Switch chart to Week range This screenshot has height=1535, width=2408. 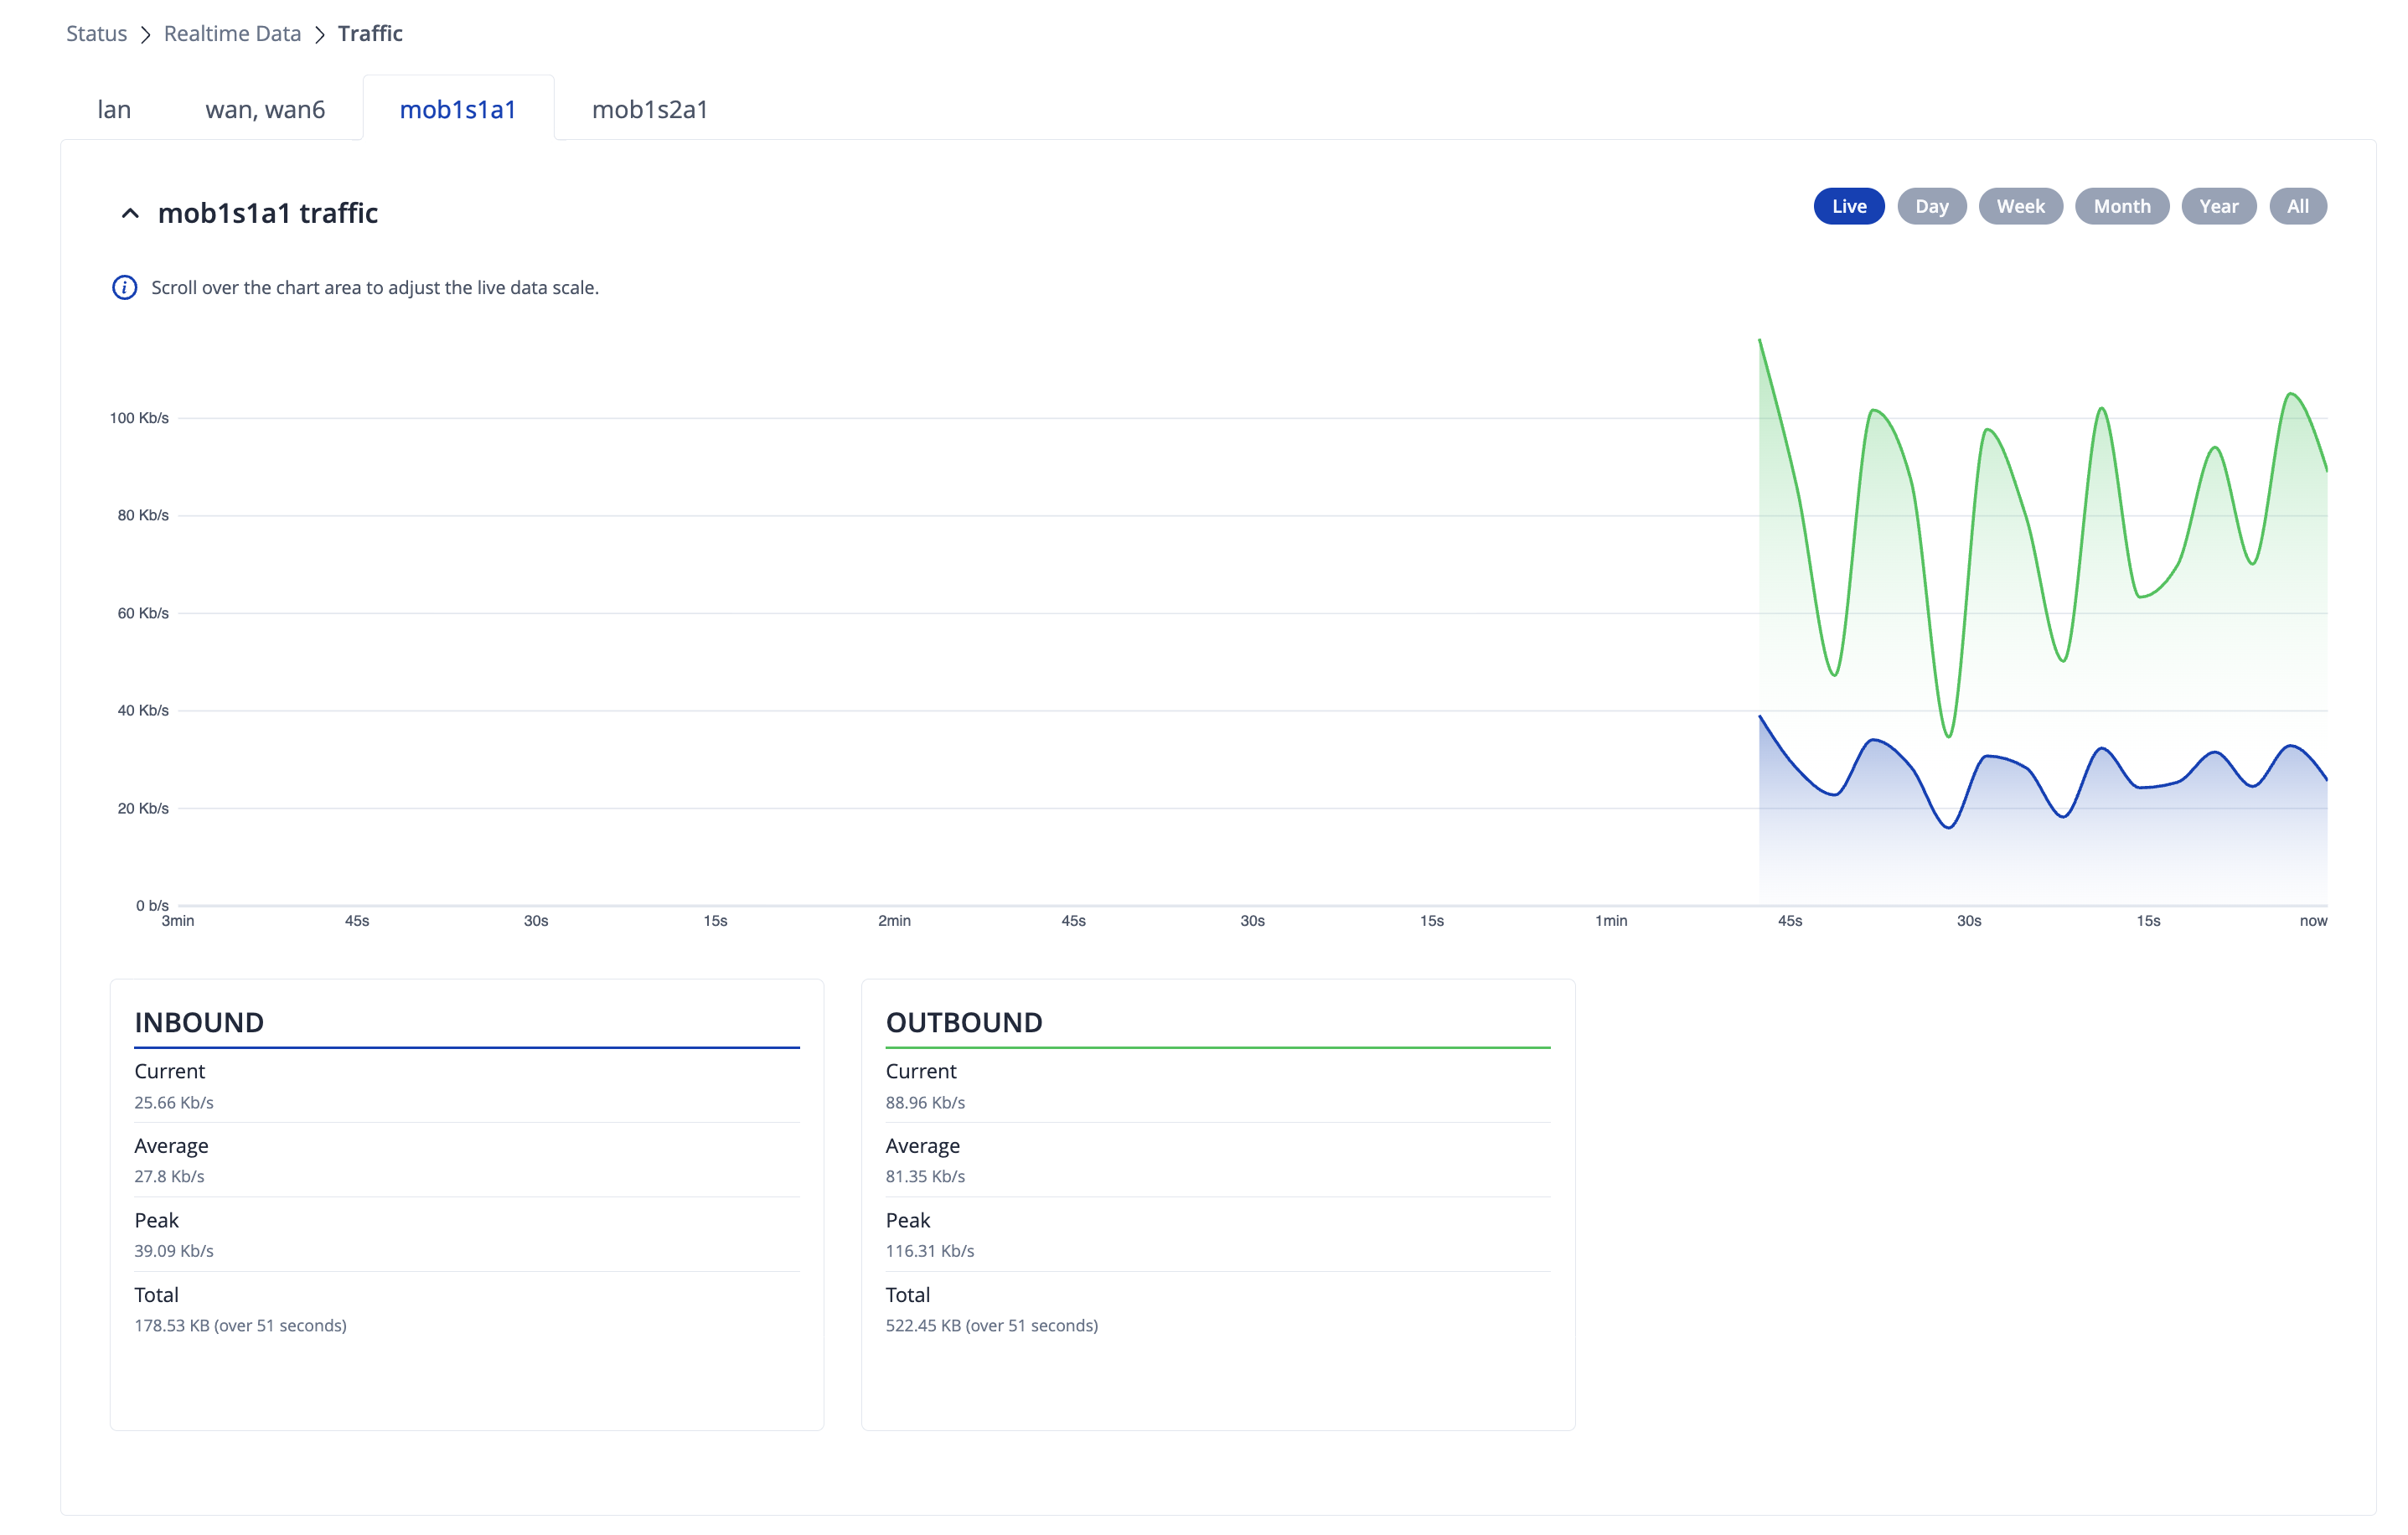(2020, 206)
